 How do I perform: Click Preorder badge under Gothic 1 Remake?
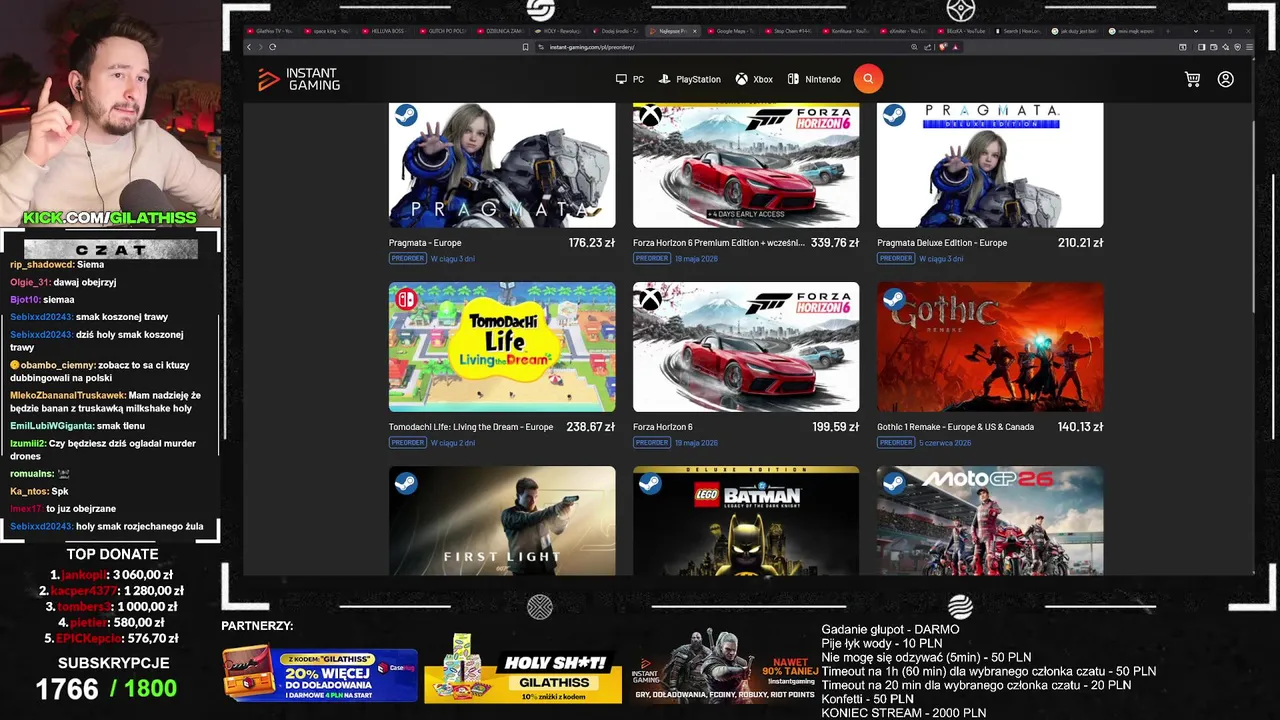[896, 443]
